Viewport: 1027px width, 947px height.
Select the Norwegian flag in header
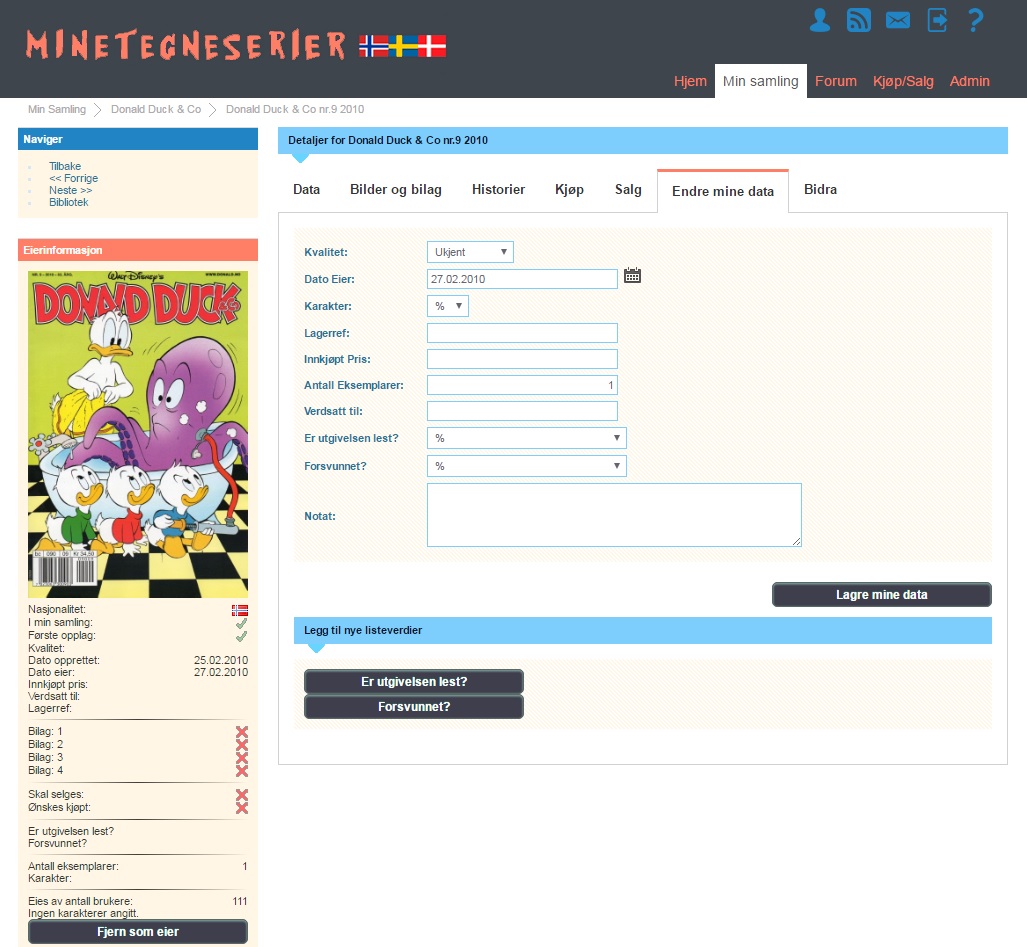click(373, 46)
